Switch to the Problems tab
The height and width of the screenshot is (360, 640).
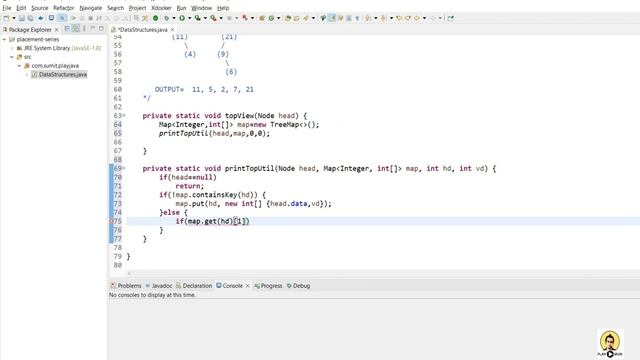(126, 286)
